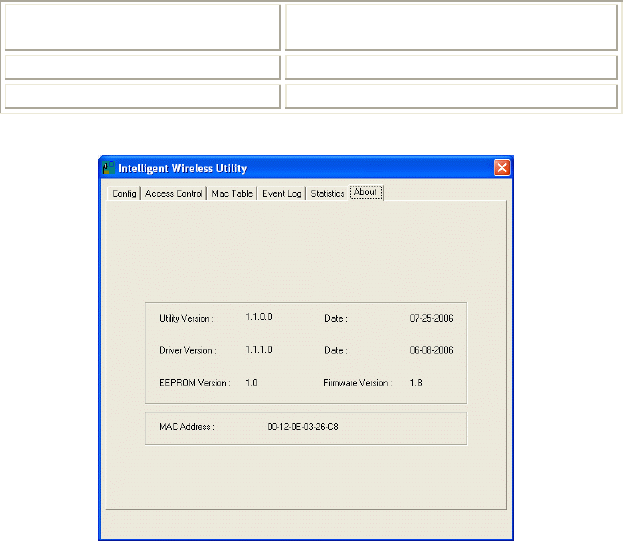Viewport: 623px width, 541px height.
Task: Select the driver version value 1.1.1.0
Action: pos(259,349)
